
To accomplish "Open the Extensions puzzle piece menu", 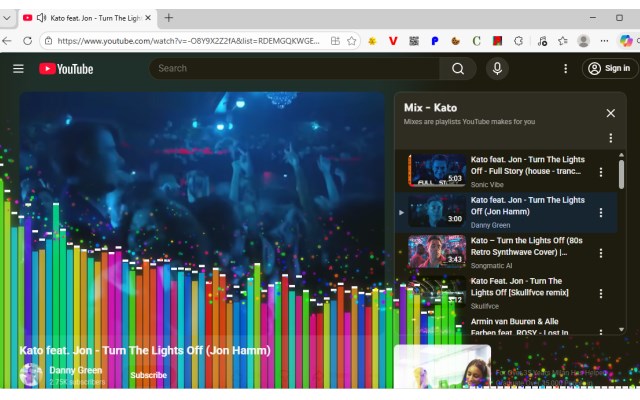I will point(518,41).
